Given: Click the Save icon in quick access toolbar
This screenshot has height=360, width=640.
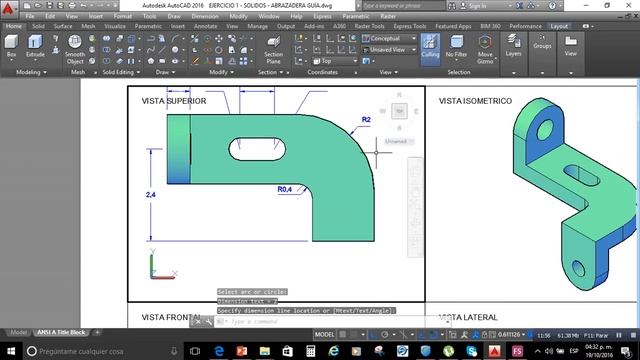Looking at the screenshot, I should tap(50, 6).
